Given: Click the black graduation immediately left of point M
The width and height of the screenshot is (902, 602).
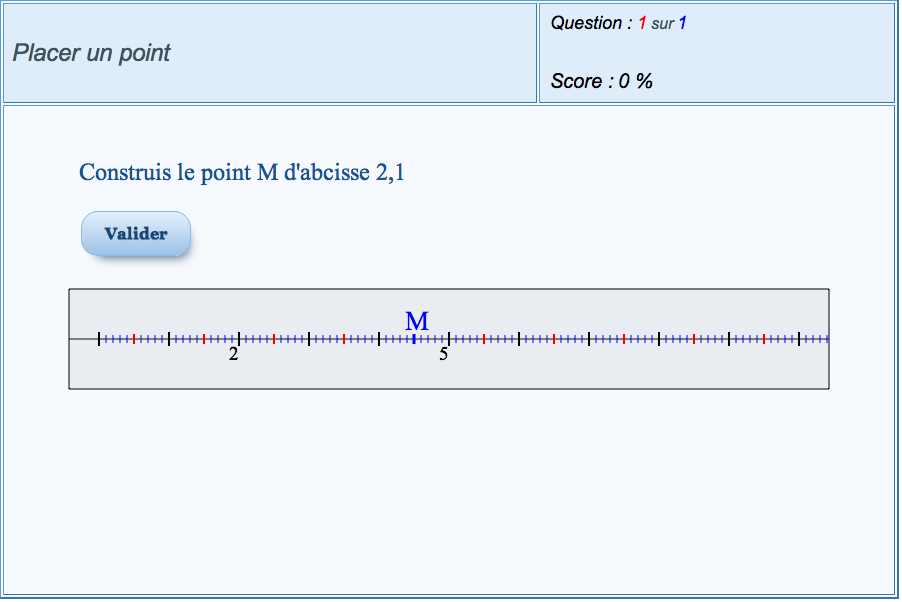Looking at the screenshot, I should [x=379, y=339].
